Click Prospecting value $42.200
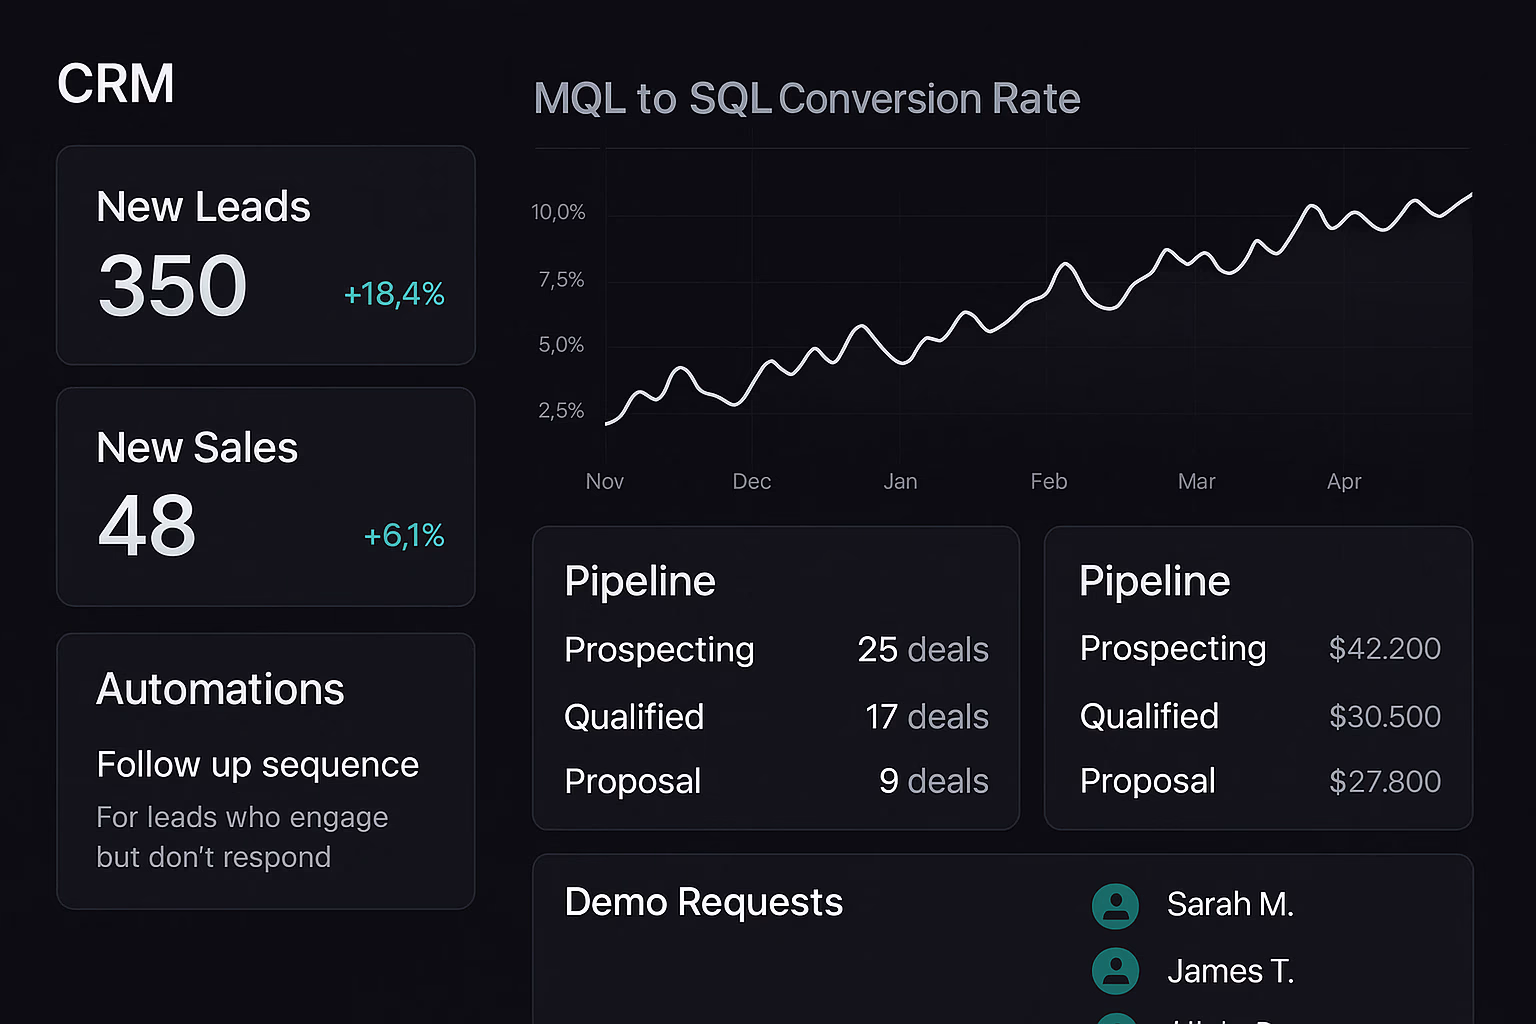The height and width of the screenshot is (1024, 1536). coord(1385,649)
